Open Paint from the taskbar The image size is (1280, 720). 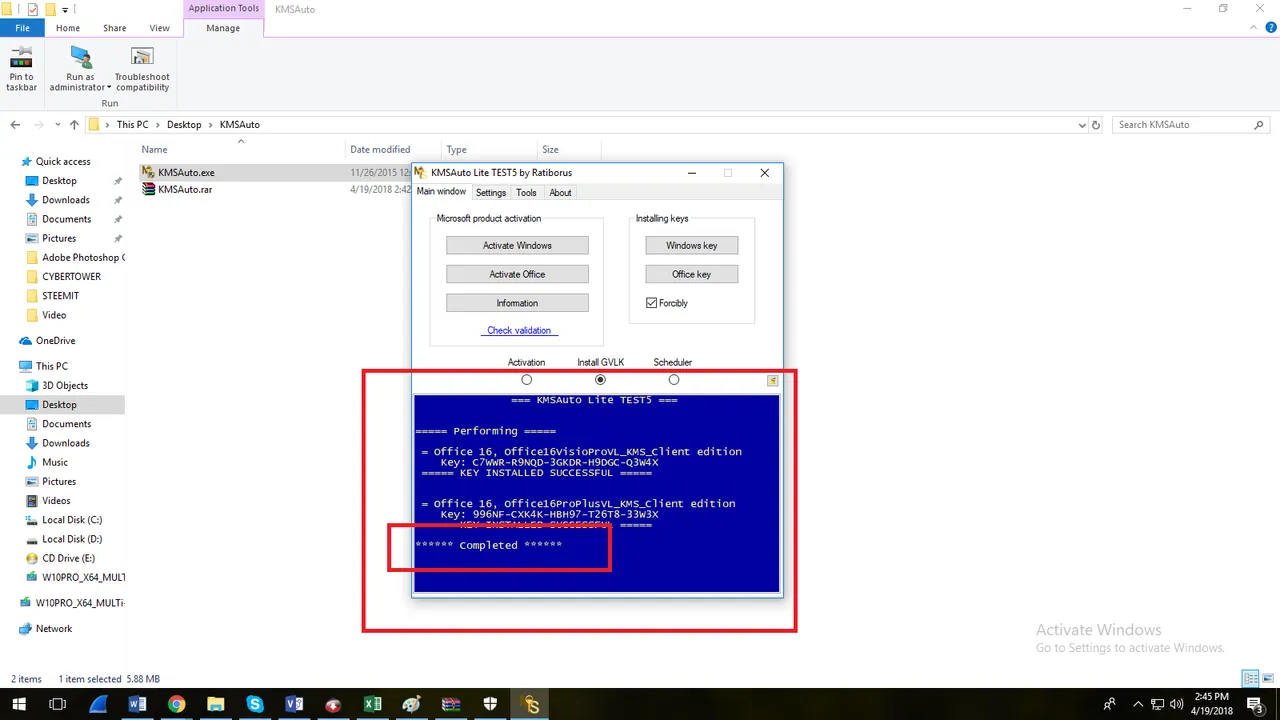pos(411,704)
